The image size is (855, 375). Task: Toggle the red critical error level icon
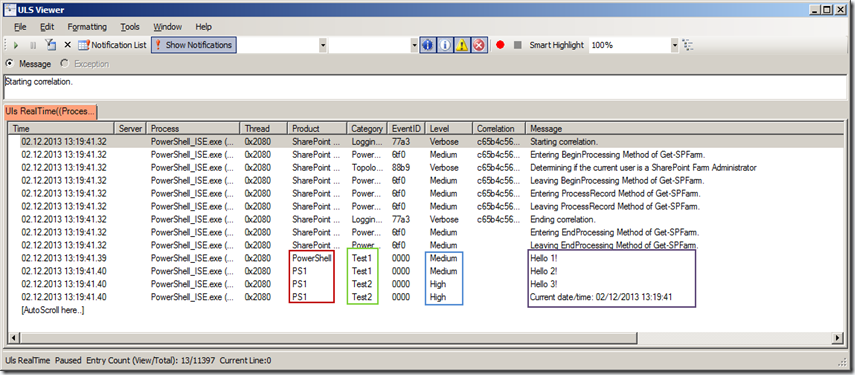pyautogui.click(x=478, y=45)
